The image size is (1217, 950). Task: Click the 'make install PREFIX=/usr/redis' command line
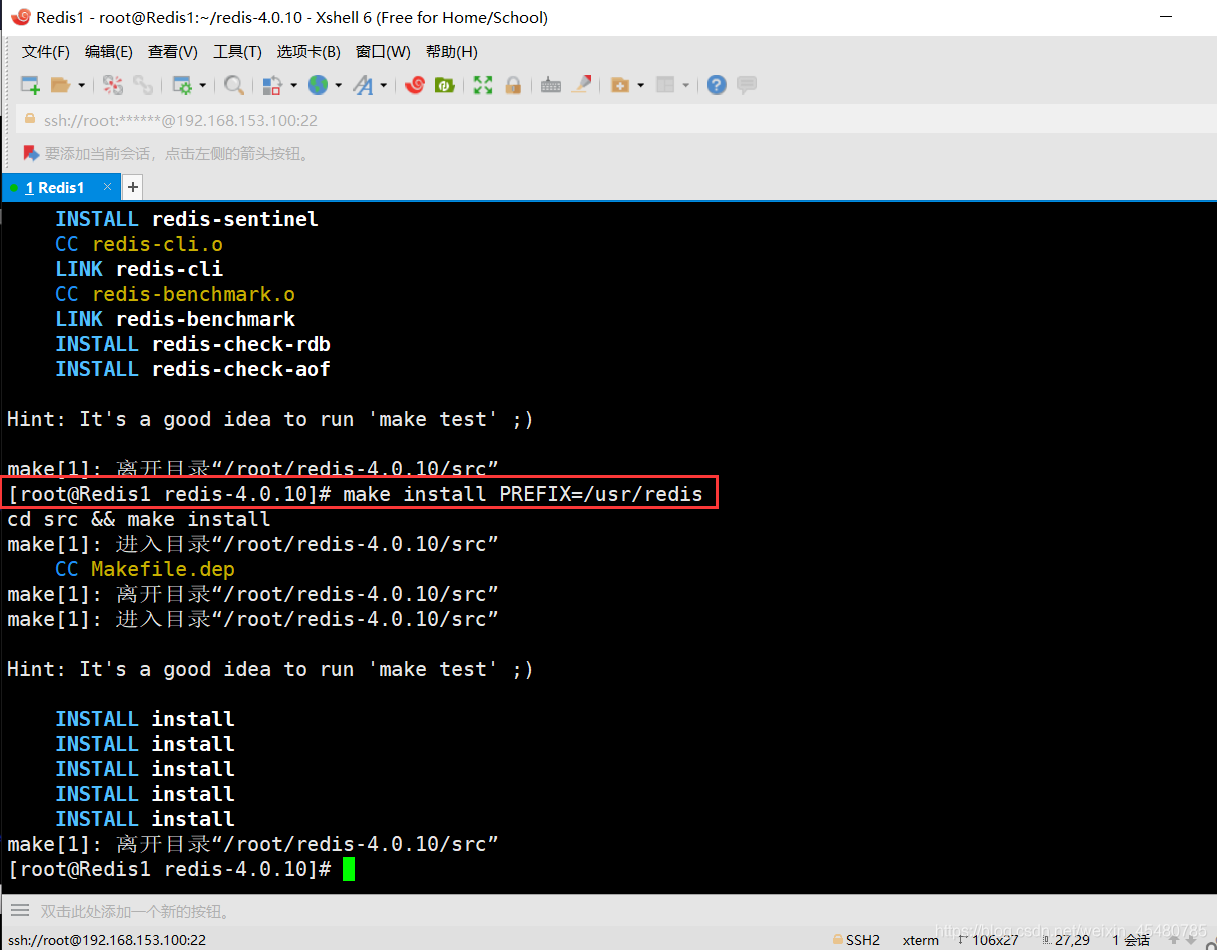[x=523, y=494]
